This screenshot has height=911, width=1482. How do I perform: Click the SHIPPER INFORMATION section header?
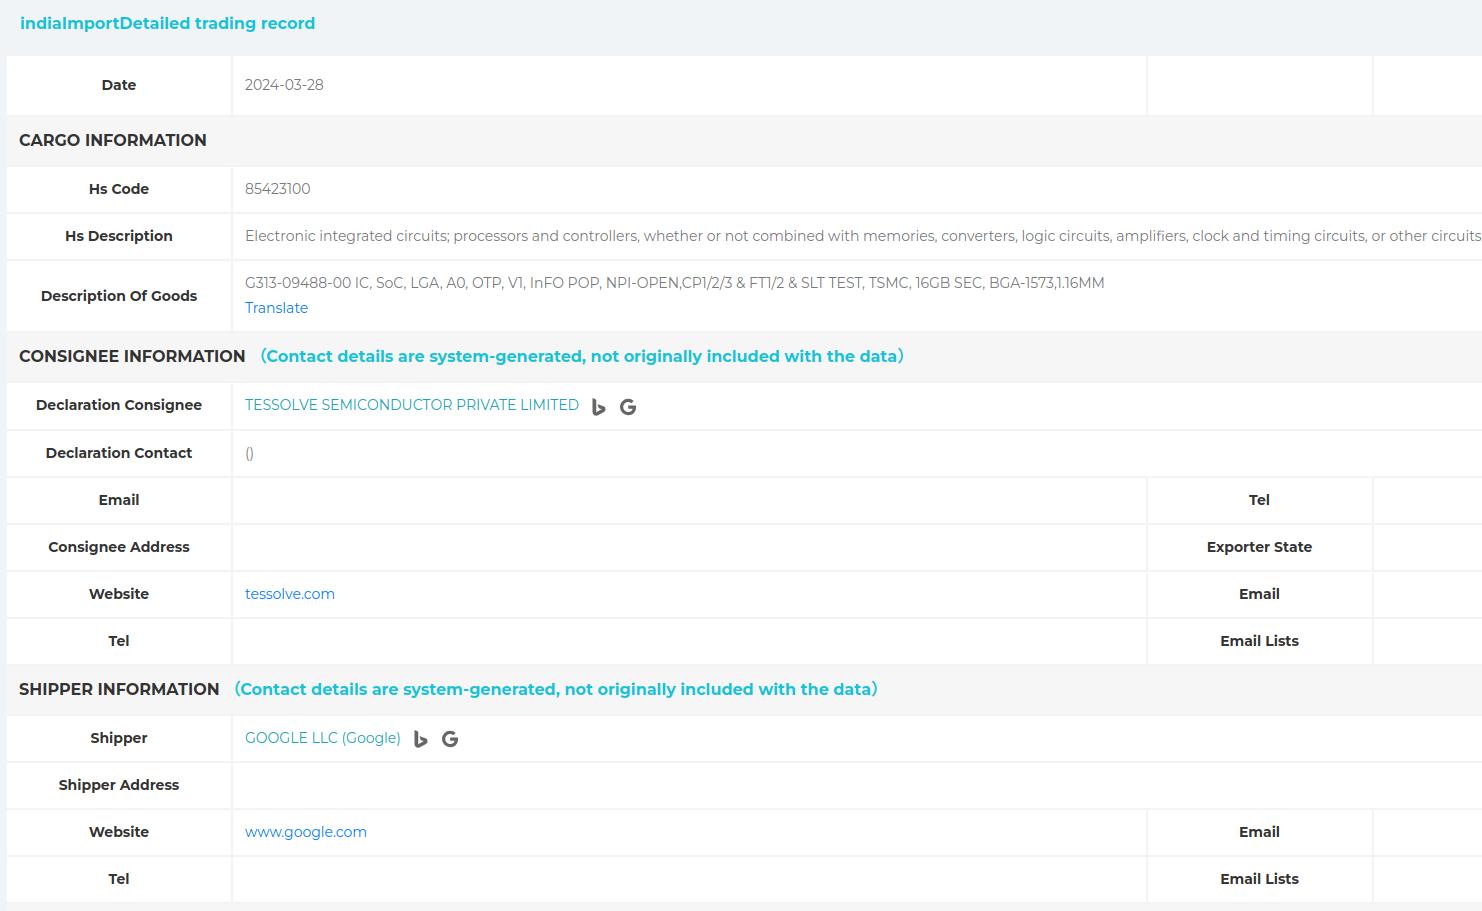tap(119, 689)
